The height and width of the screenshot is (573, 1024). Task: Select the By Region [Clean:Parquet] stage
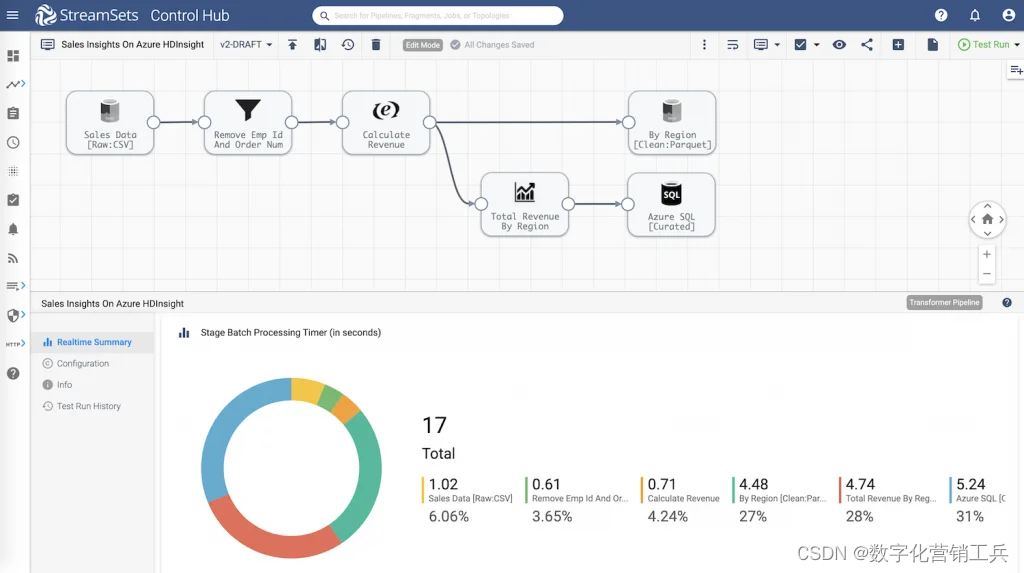[x=672, y=123]
